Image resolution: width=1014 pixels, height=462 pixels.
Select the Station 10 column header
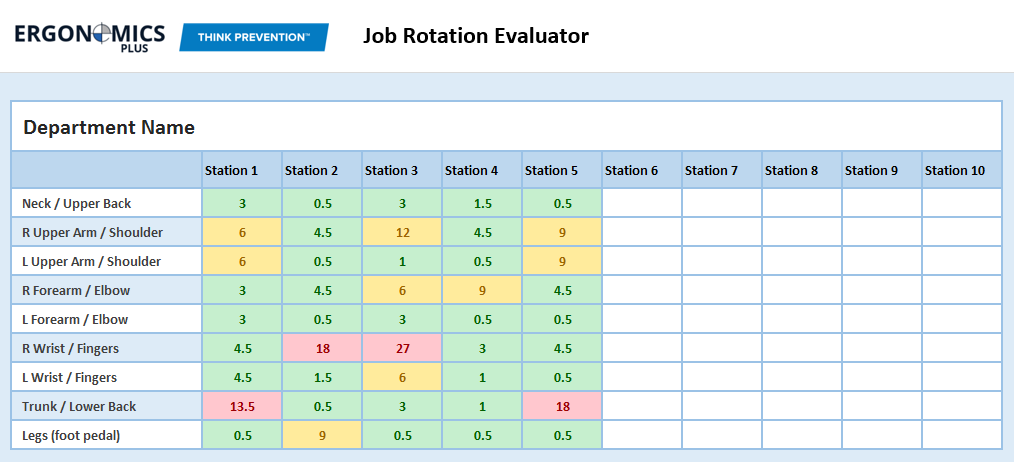tap(962, 171)
